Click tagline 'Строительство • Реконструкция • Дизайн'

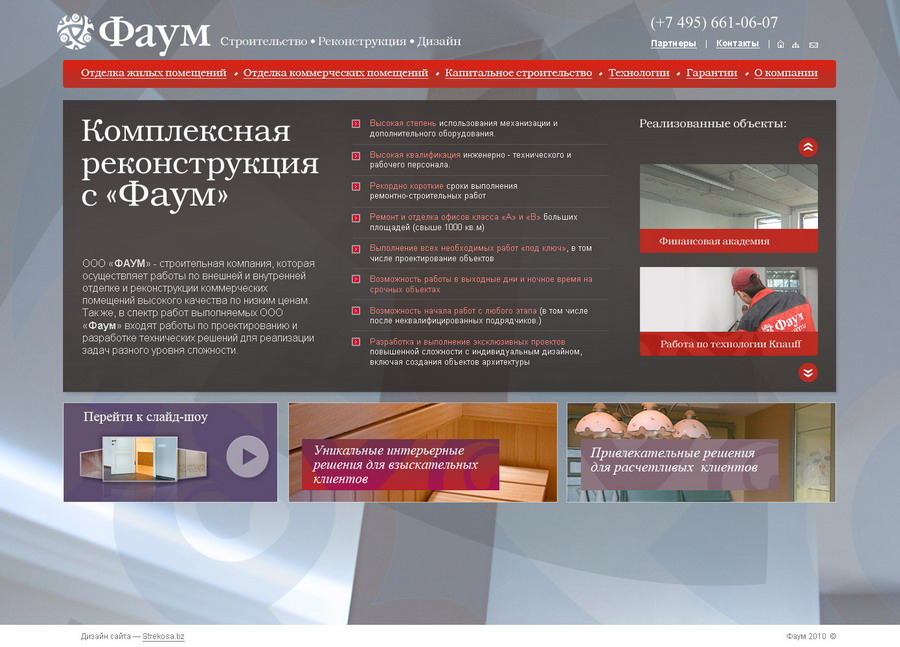tap(340, 41)
